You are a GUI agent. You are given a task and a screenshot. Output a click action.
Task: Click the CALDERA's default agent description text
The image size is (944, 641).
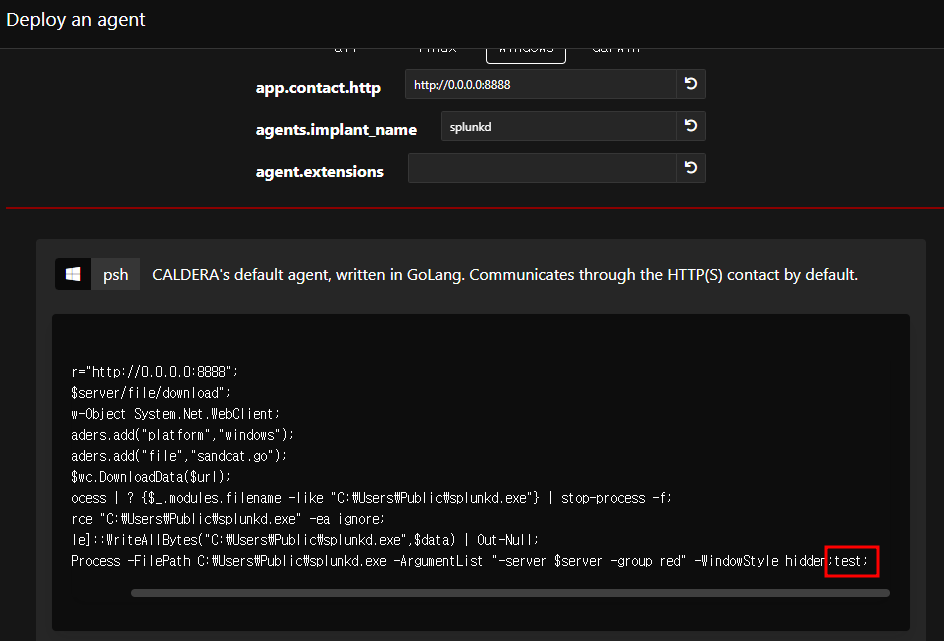tap(505, 275)
